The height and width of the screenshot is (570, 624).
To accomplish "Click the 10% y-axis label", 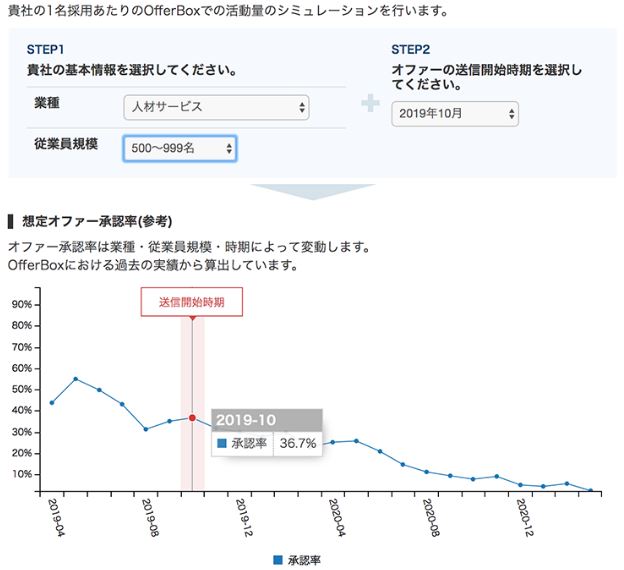I will point(21,474).
